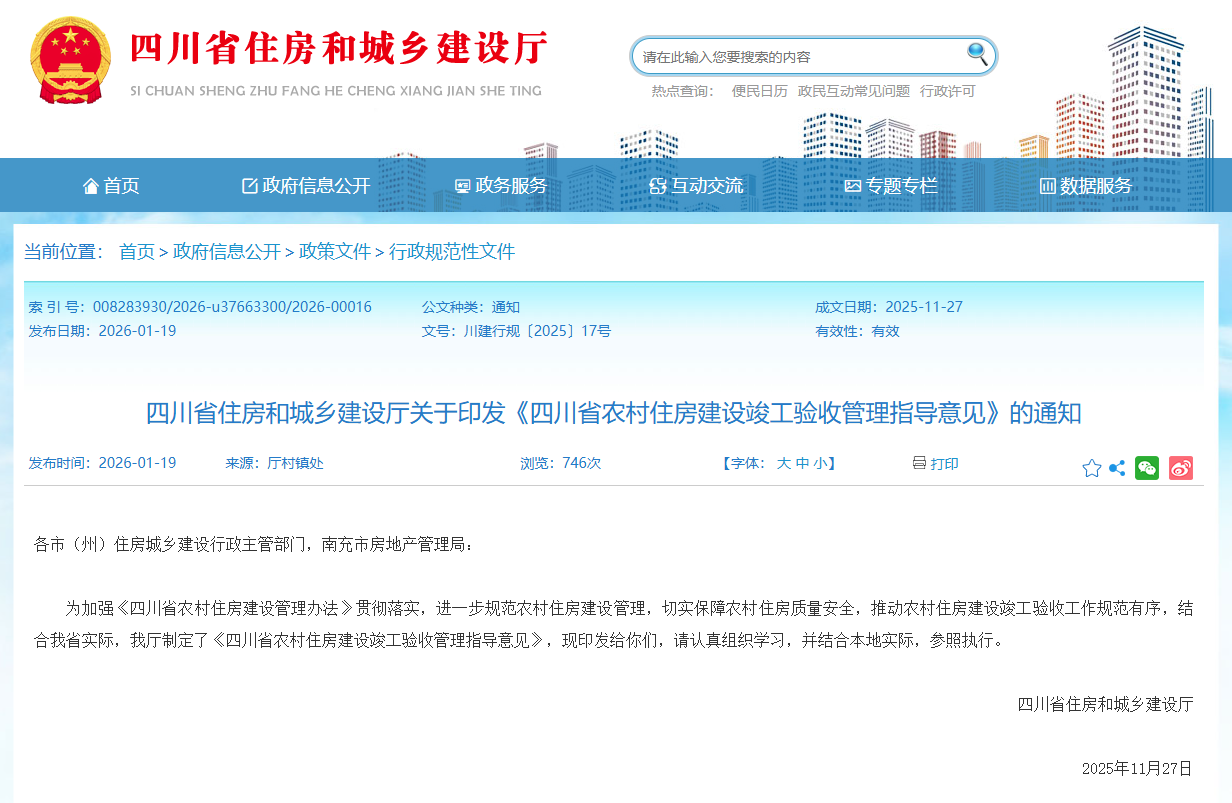Share the notice to WeChat
Viewport: 1232px width, 803px height.
(1147, 467)
